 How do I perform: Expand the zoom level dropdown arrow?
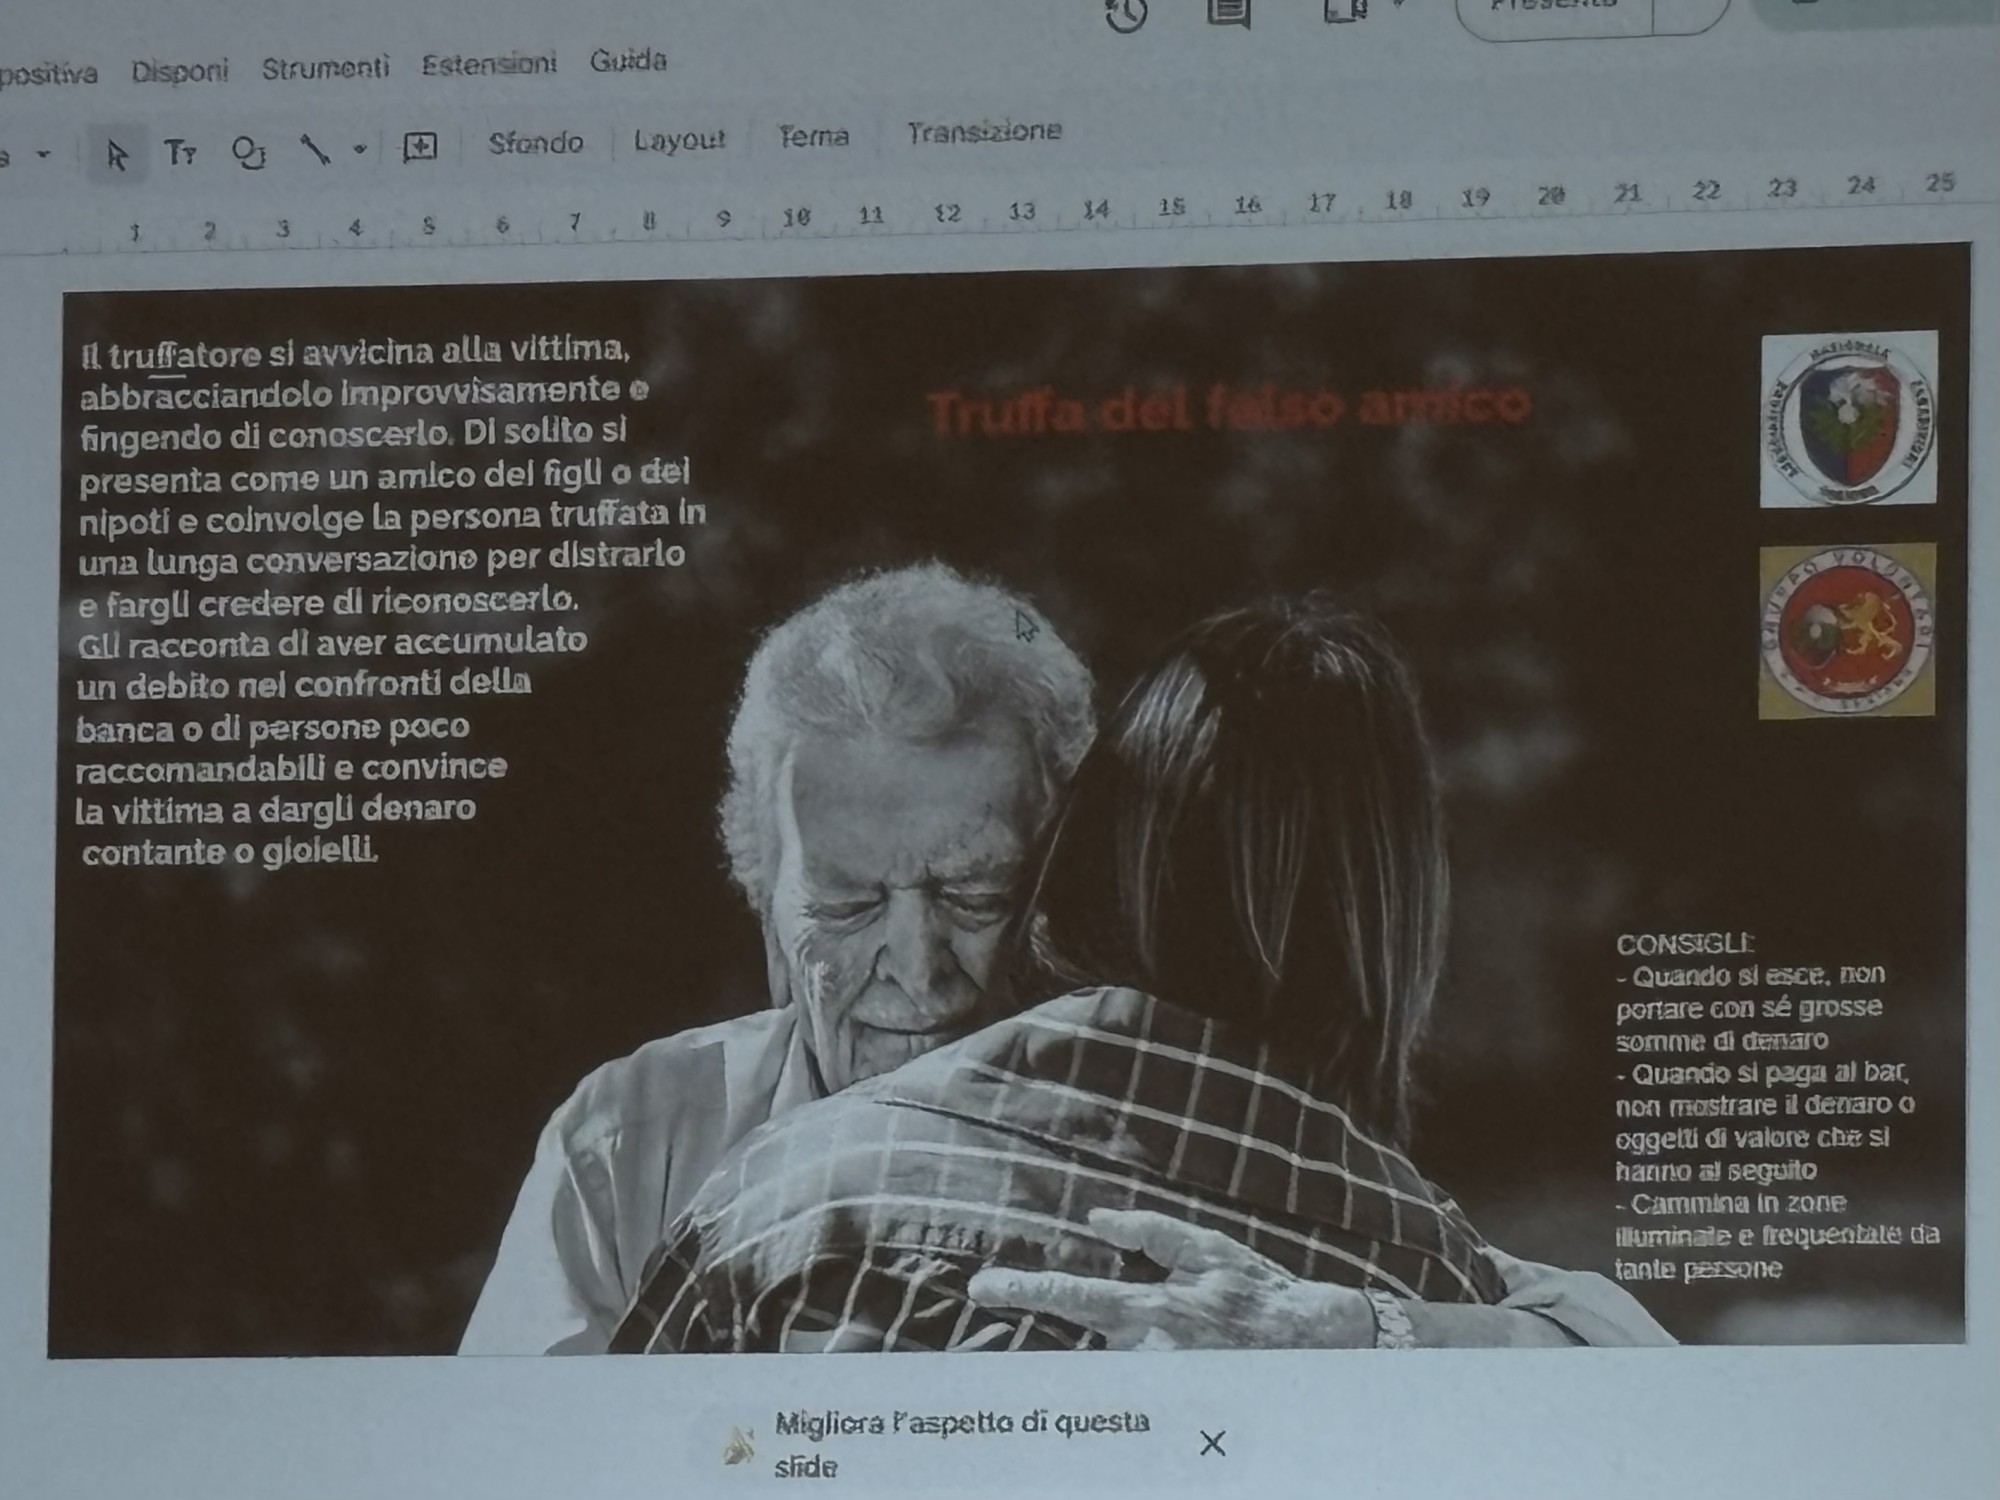(x=43, y=154)
